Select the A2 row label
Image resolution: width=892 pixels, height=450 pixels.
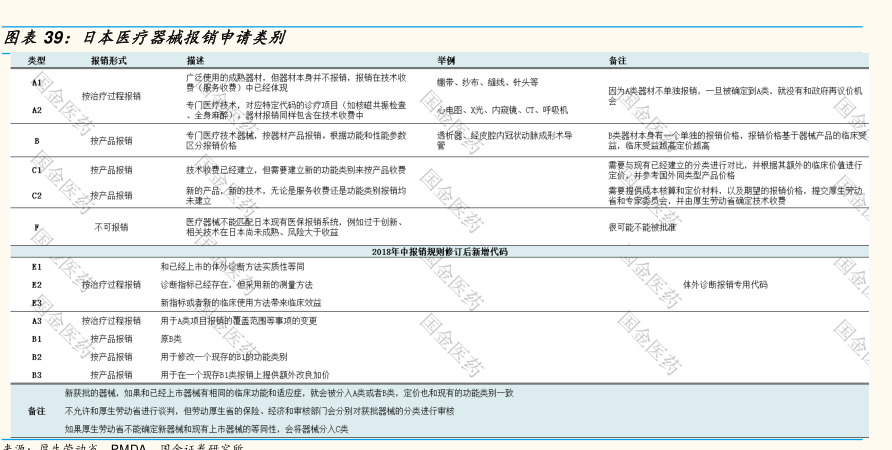tap(36, 110)
